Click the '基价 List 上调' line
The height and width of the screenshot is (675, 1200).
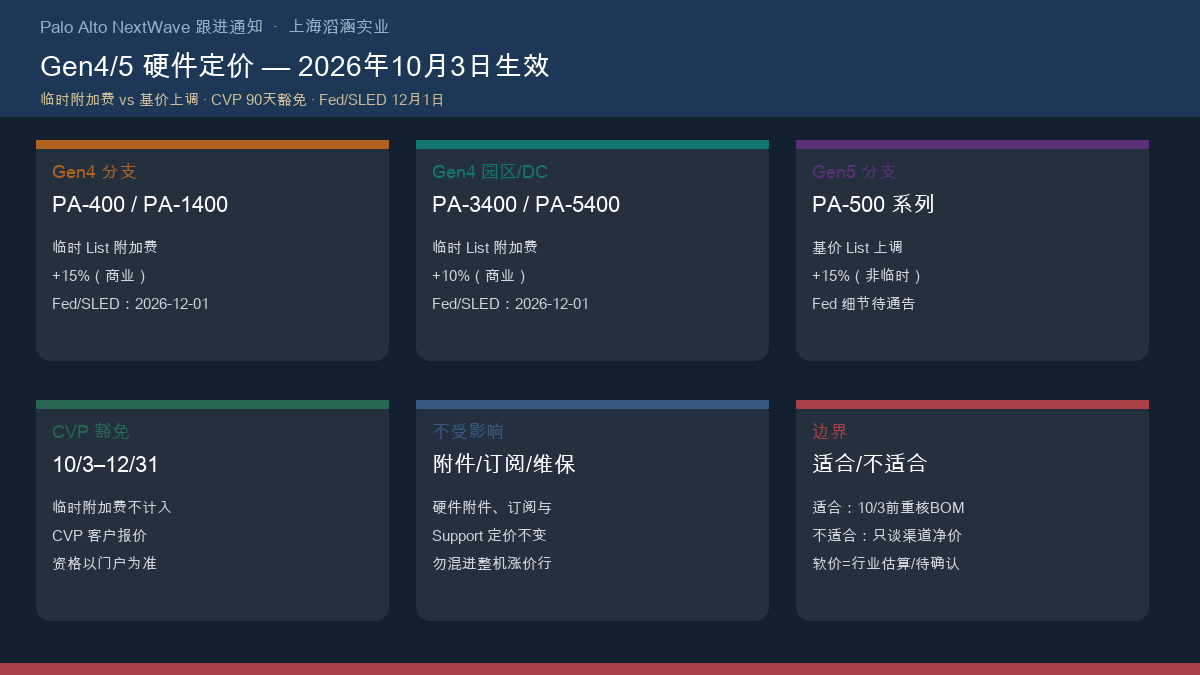coord(858,248)
